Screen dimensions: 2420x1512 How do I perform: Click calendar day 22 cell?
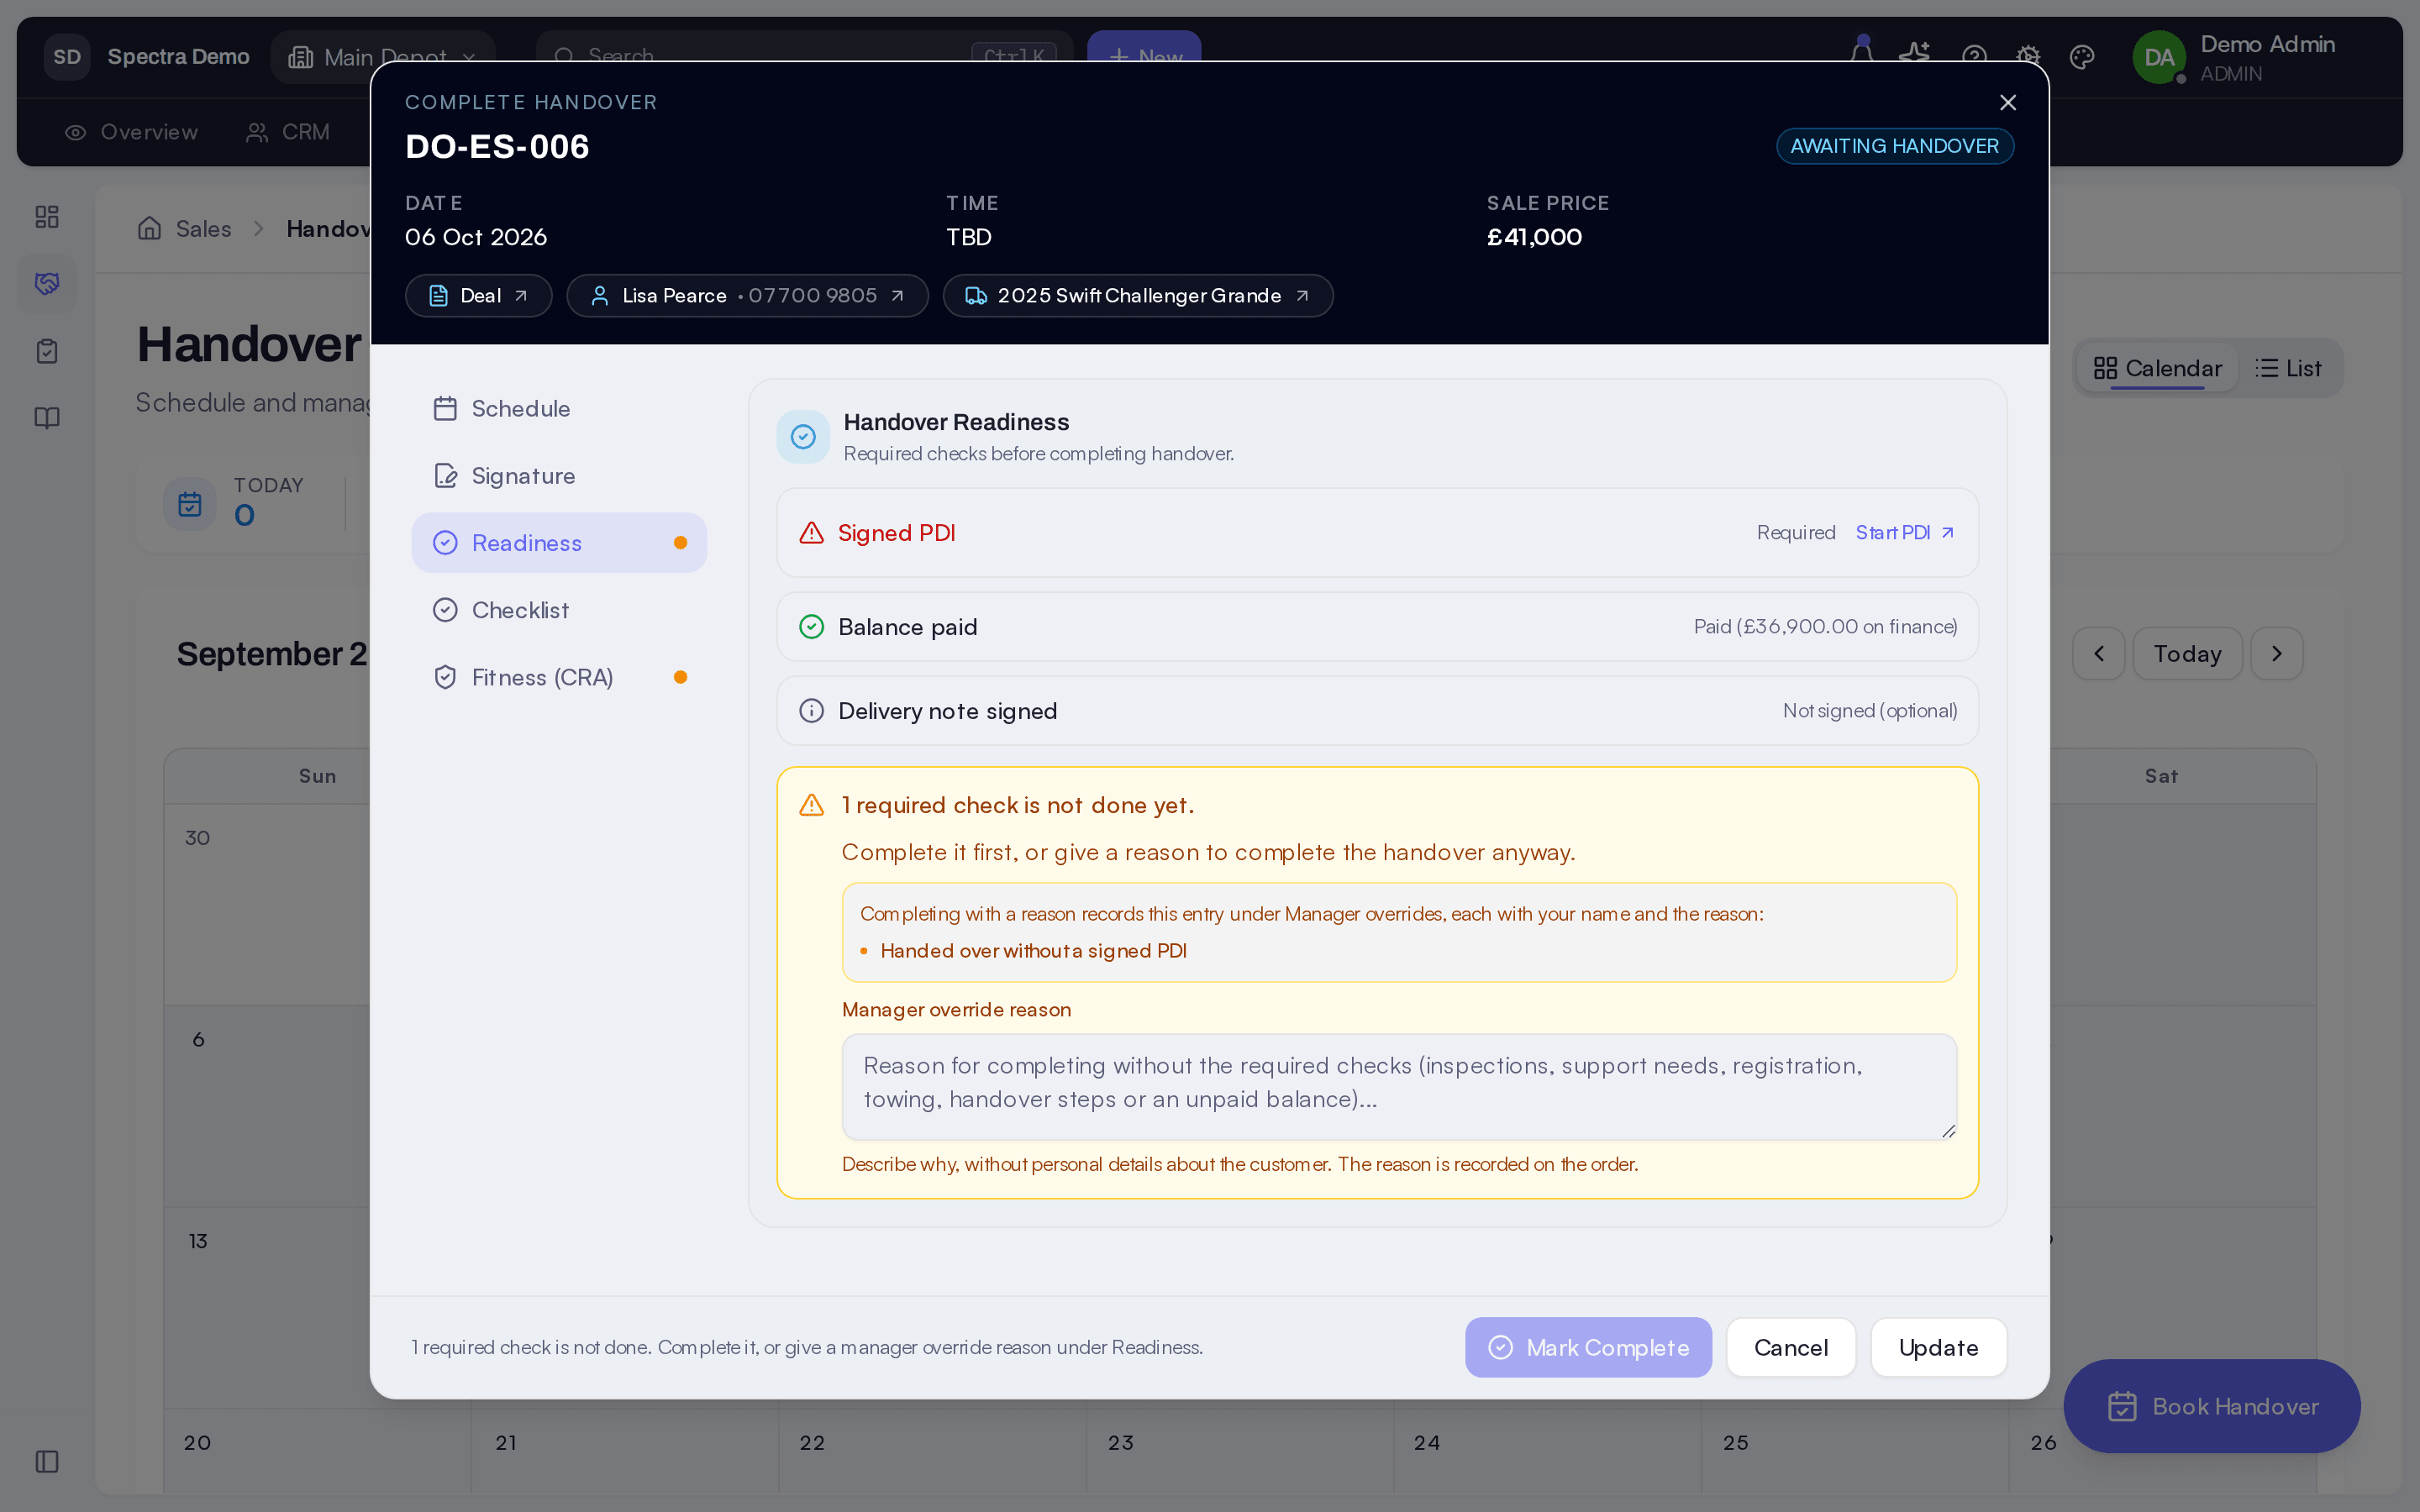pos(933,1452)
